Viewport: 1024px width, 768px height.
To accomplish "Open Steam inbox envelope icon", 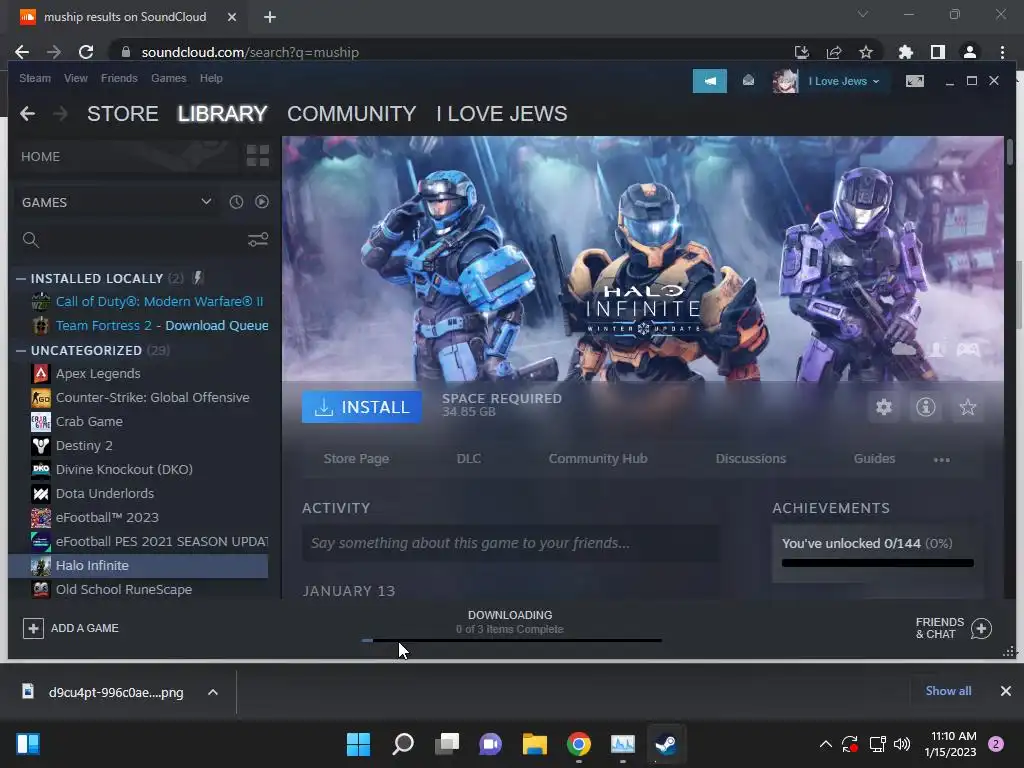I will point(748,80).
